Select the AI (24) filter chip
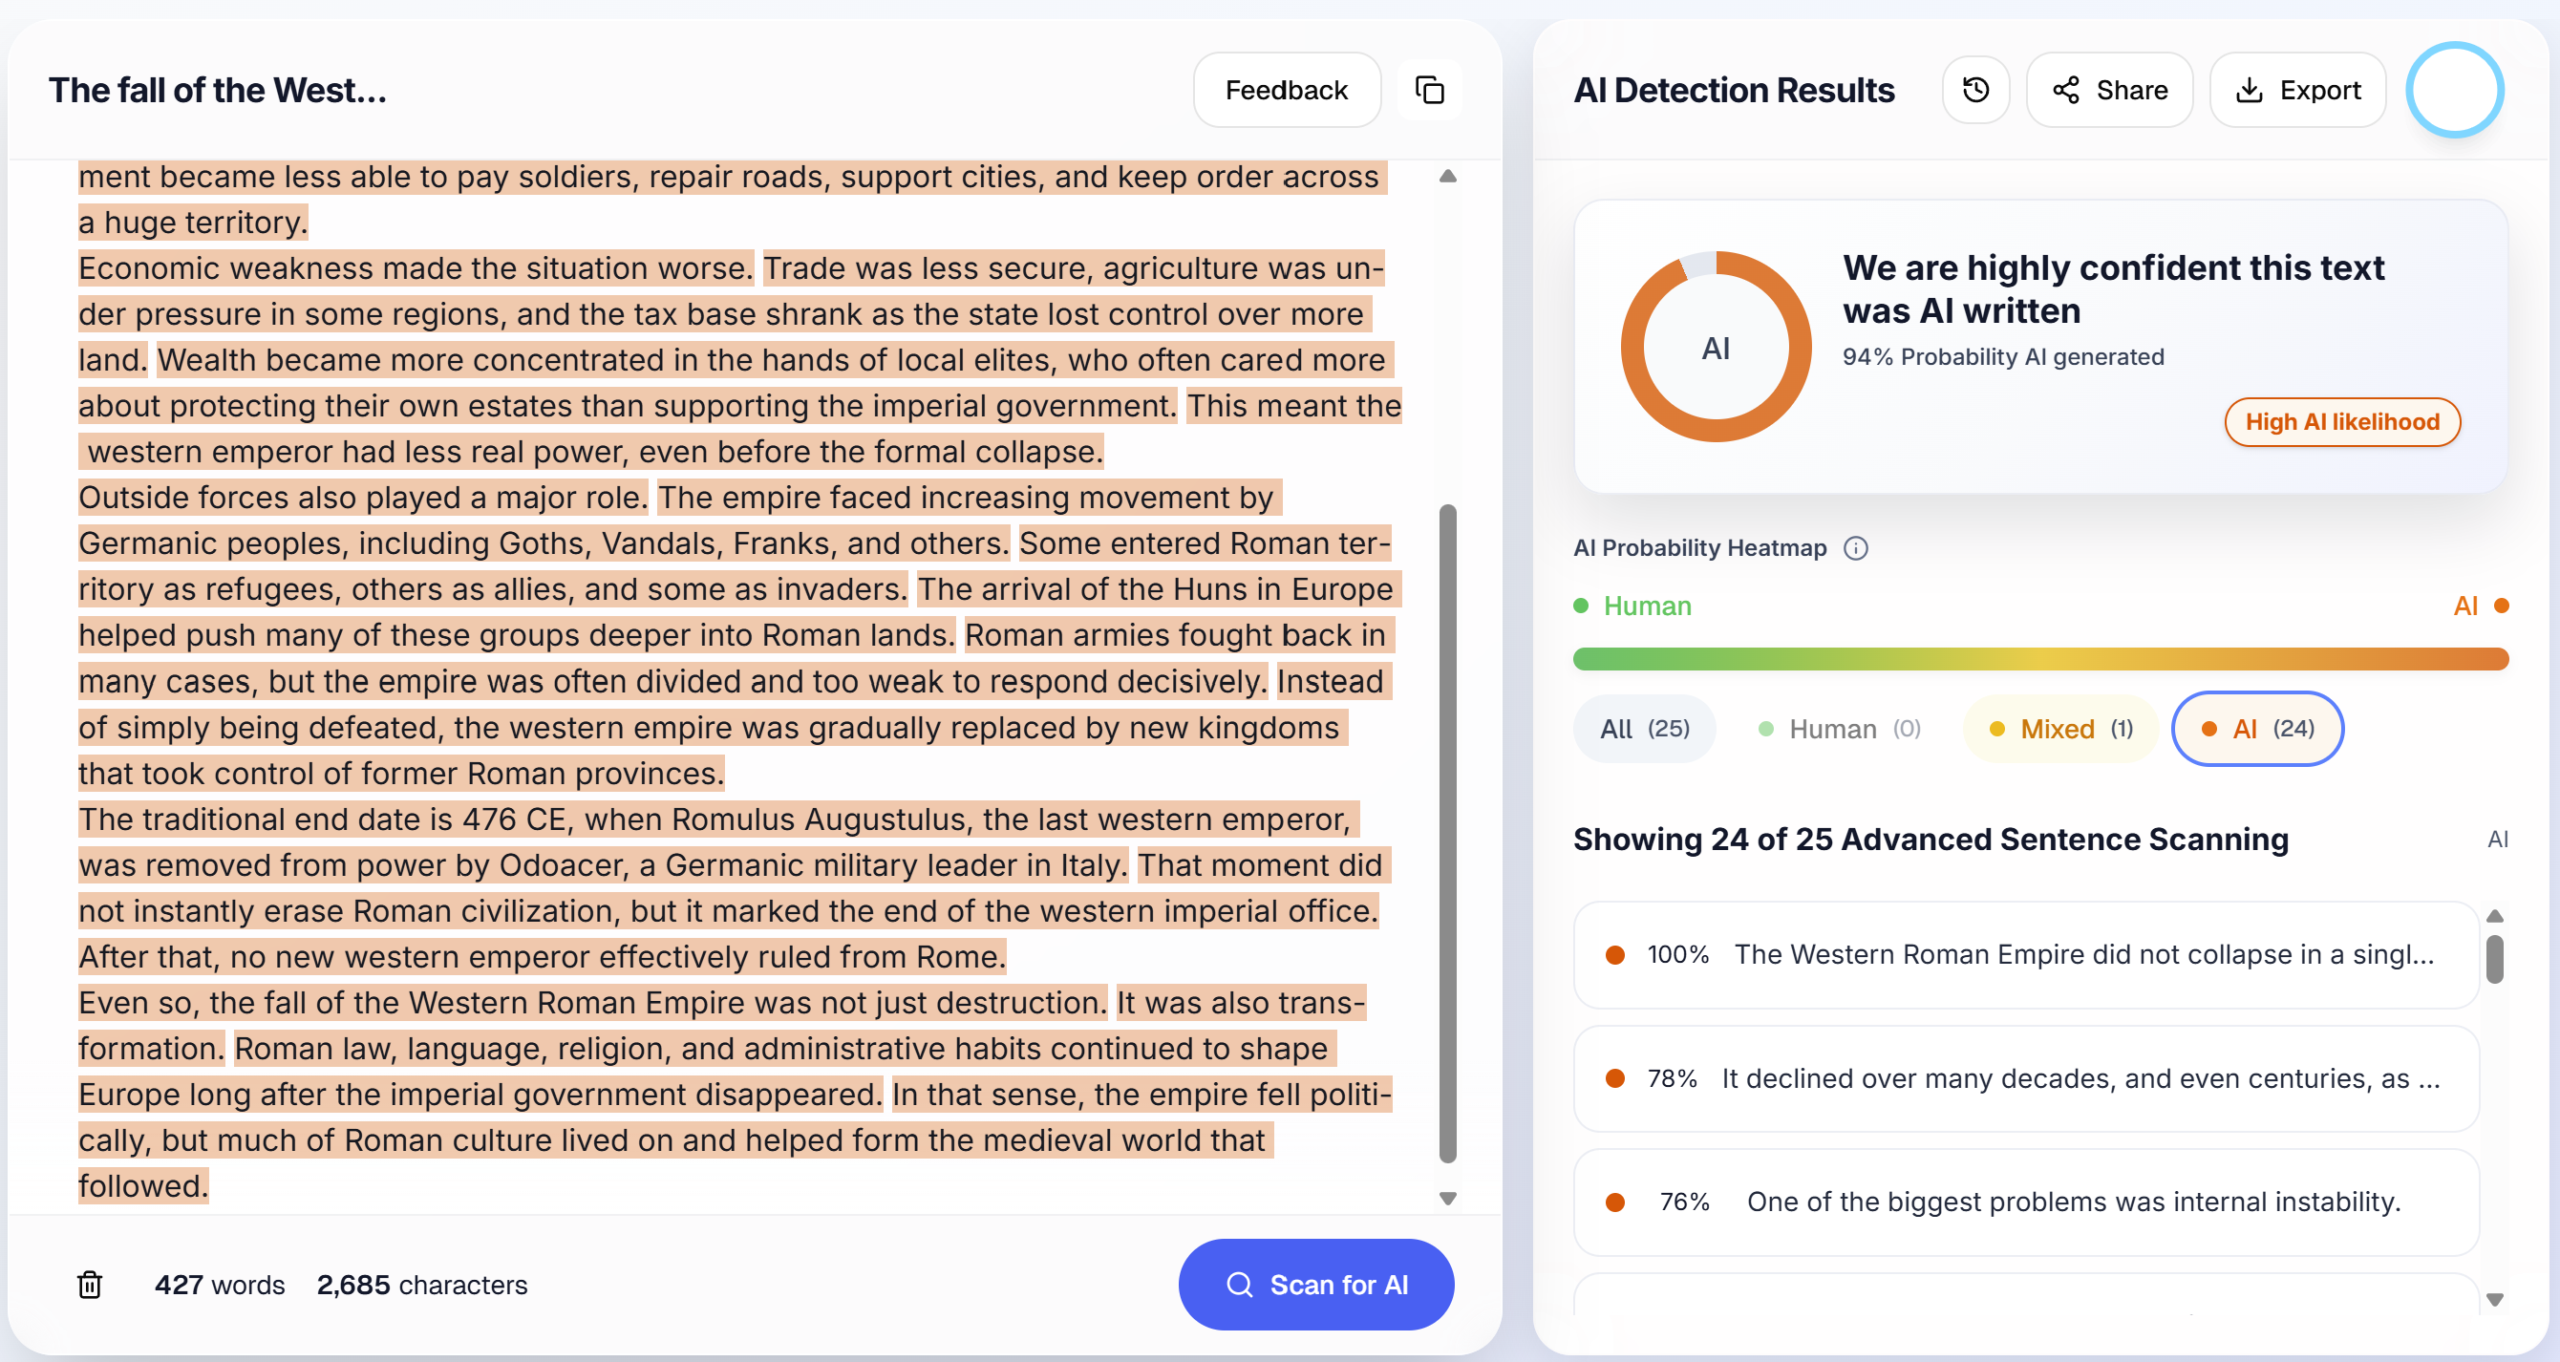Screen dimensions: 2560x1362 pos(2258,728)
